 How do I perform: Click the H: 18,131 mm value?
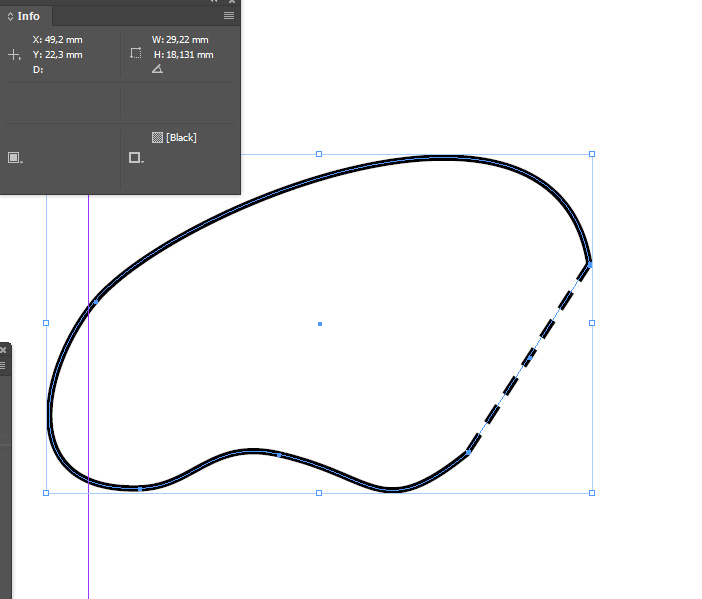coord(184,55)
